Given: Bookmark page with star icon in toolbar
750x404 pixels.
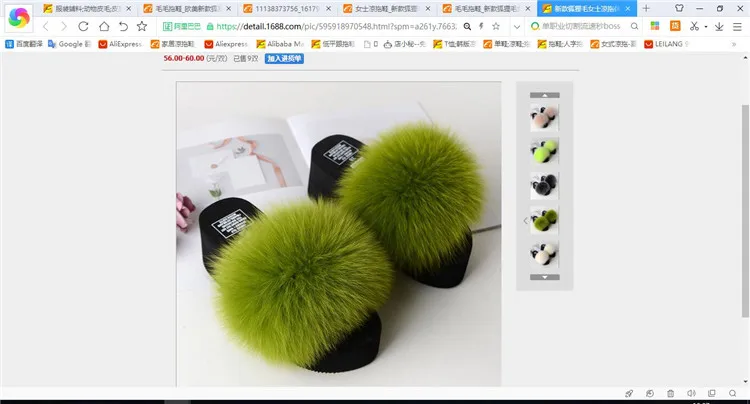Looking at the screenshot, I should (142, 26).
